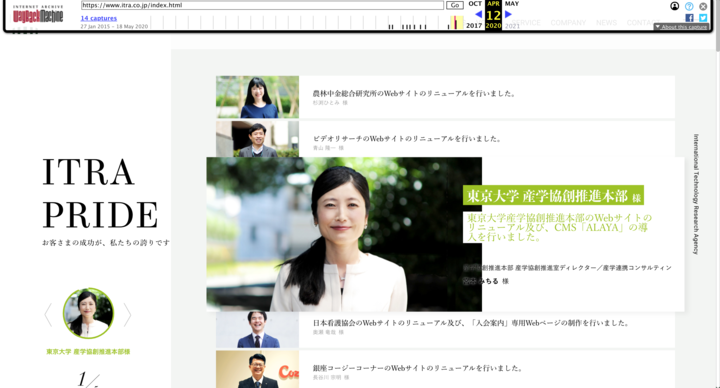
Task: Click green 東京大学 産学協創推進本部 heading
Action: (553, 196)
